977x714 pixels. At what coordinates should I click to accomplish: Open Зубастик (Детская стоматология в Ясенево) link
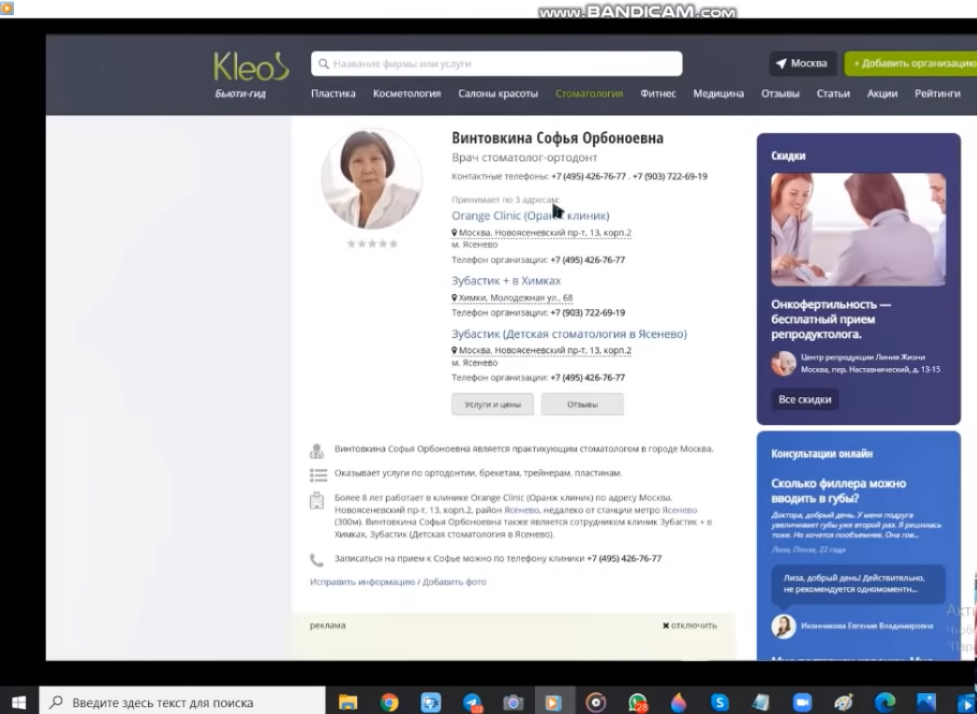[569, 334]
